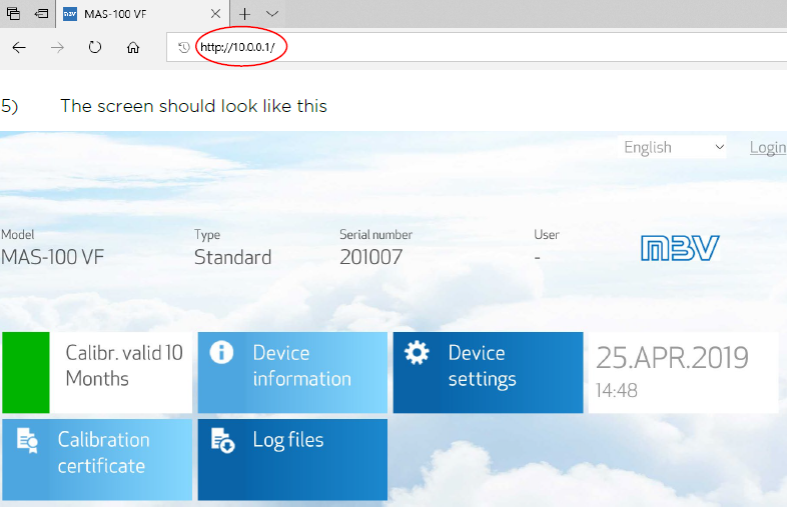Click the info icon on Device information

221,352
